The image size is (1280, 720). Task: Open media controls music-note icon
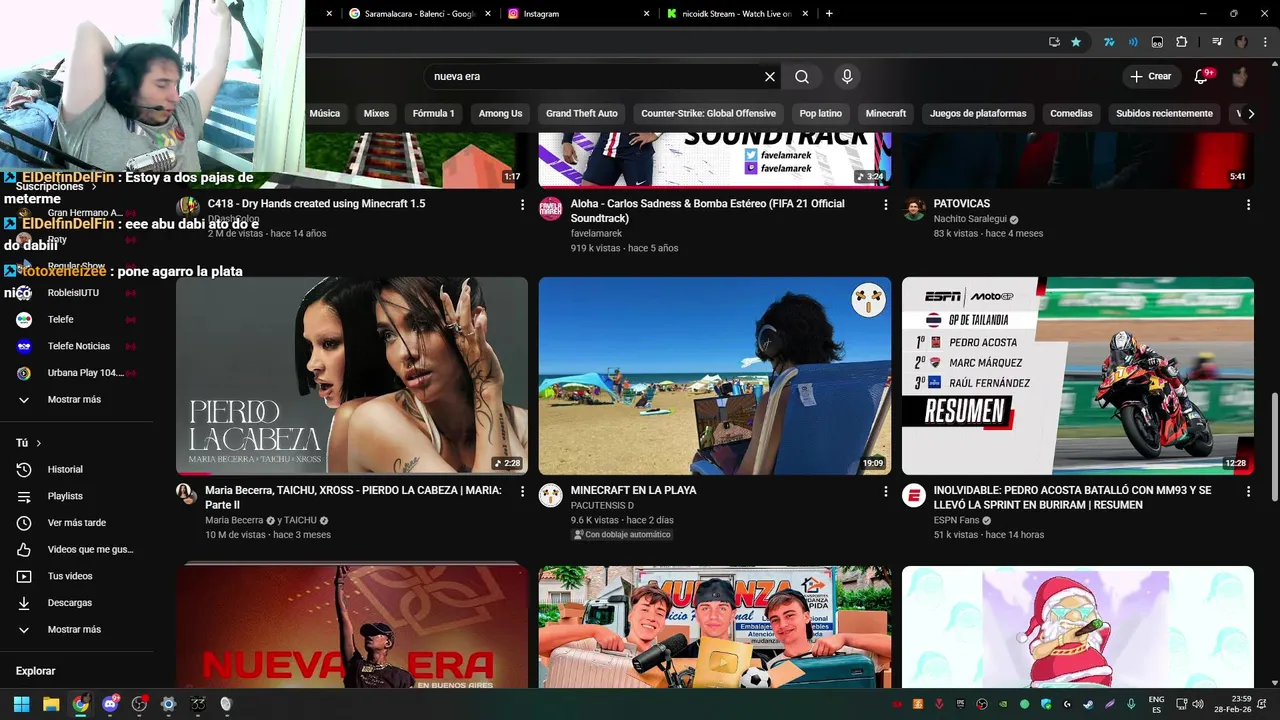(1217, 42)
